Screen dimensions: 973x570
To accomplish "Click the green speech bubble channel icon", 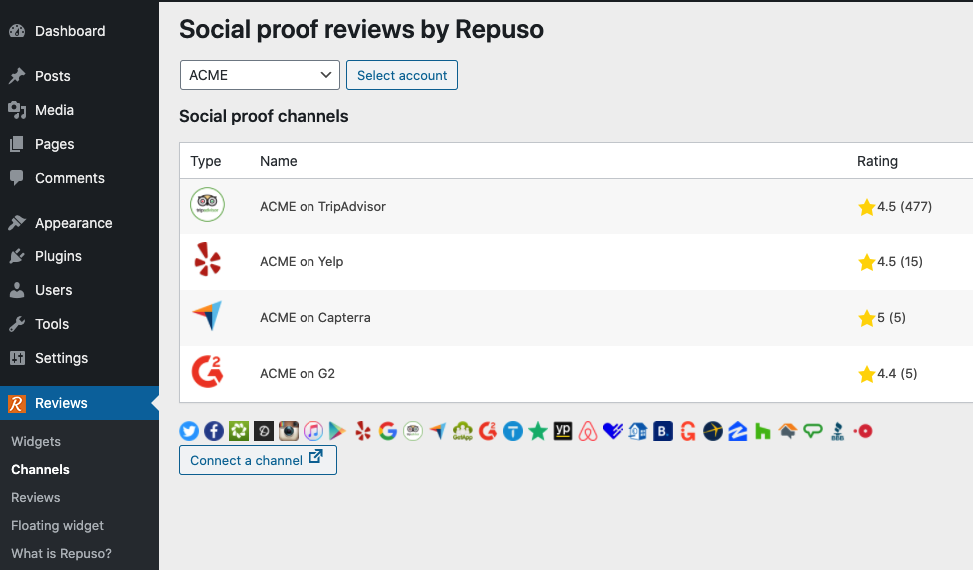I will point(812,431).
